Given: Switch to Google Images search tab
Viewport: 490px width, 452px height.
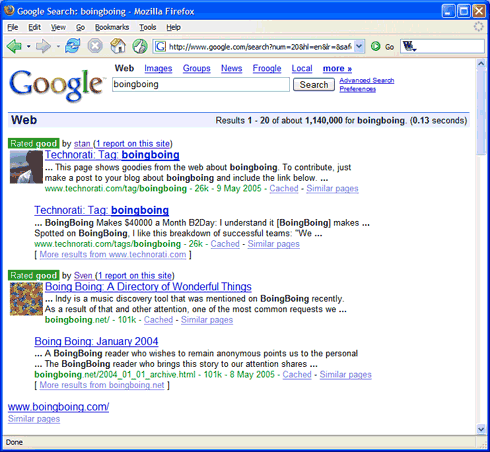Looking at the screenshot, I should [x=158, y=68].
